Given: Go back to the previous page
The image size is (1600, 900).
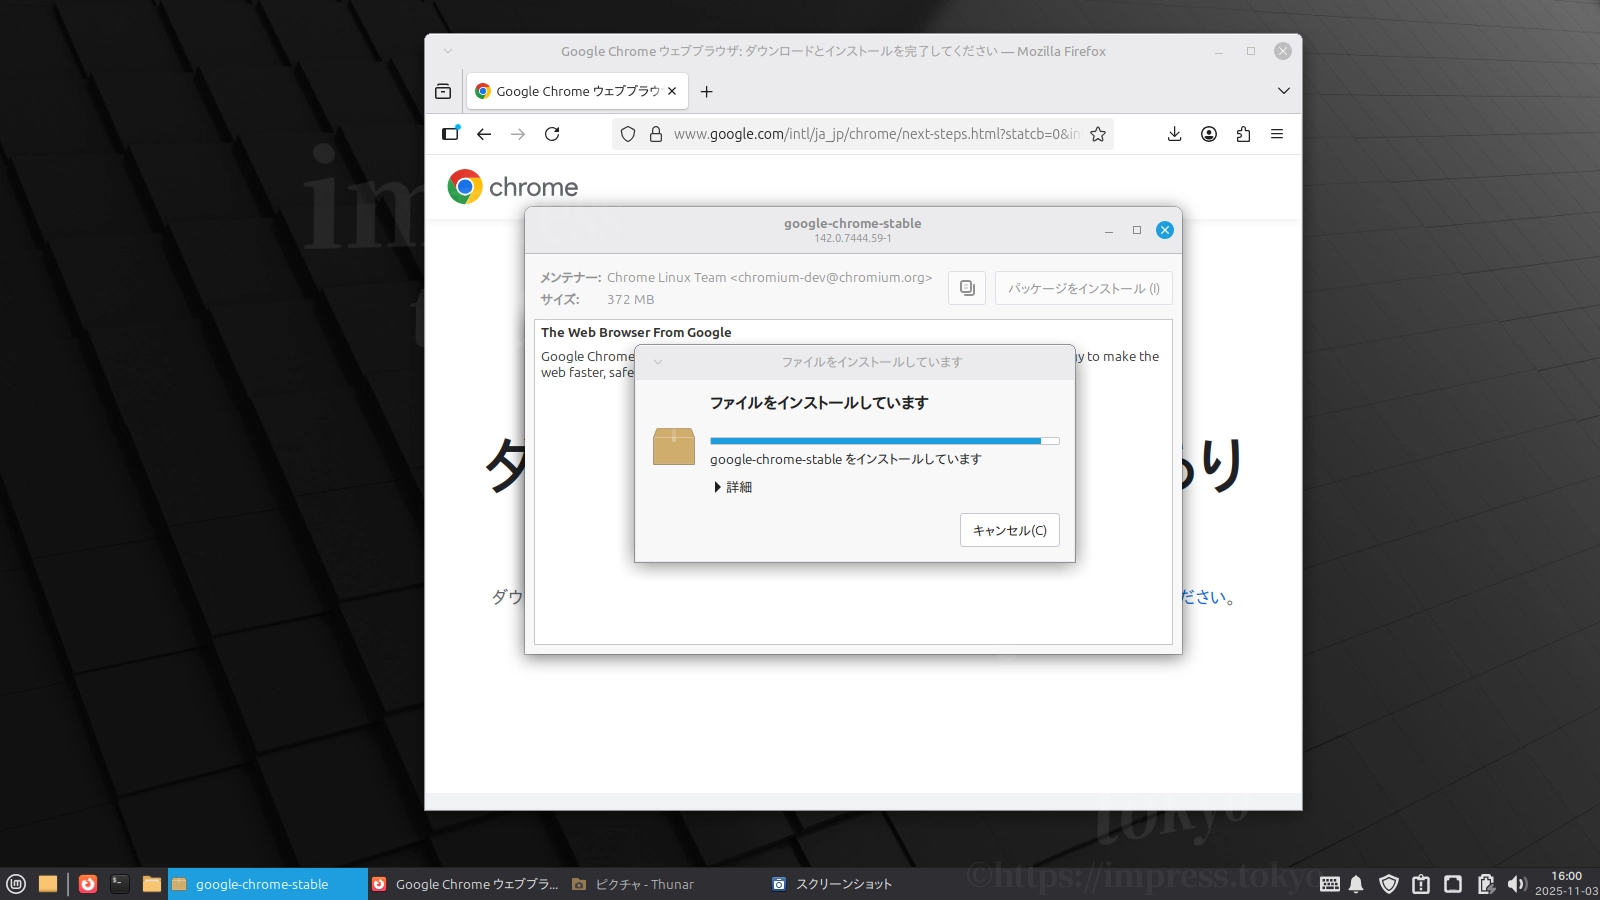Looking at the screenshot, I should pyautogui.click(x=484, y=134).
